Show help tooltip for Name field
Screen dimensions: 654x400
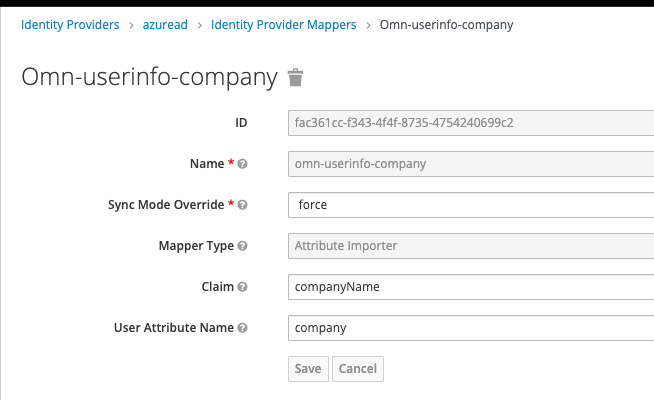pyautogui.click(x=242, y=164)
